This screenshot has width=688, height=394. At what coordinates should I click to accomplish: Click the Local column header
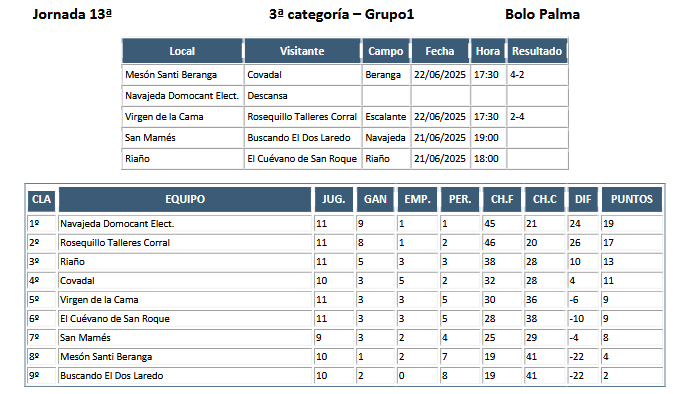click(182, 51)
